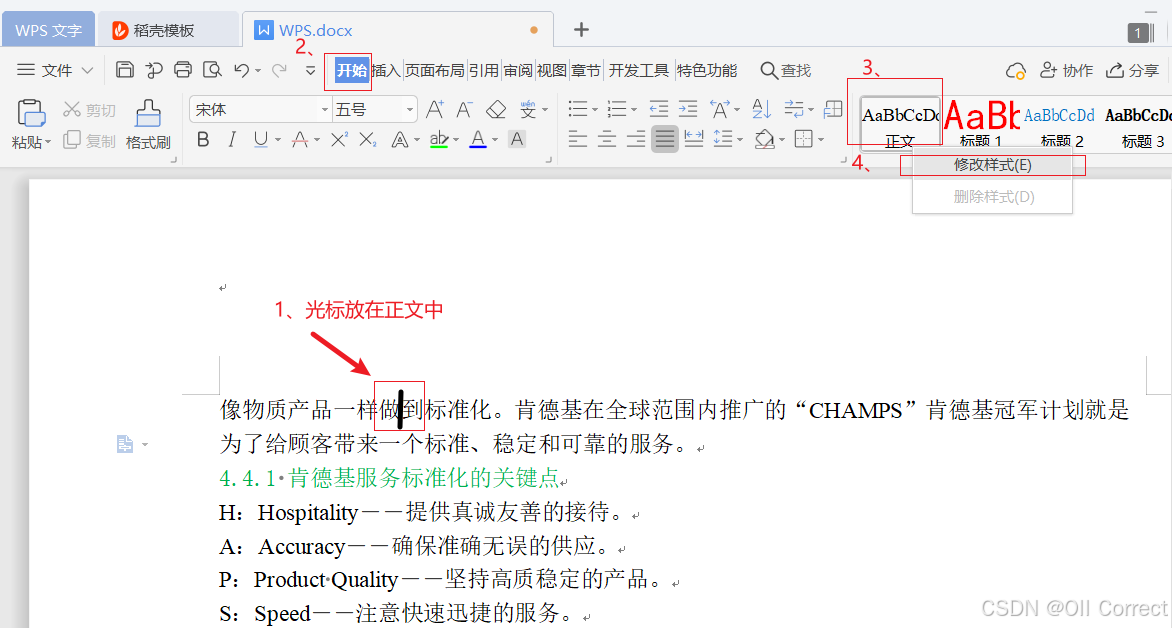
Task: Toggle superscript X² button
Action: click(339, 140)
